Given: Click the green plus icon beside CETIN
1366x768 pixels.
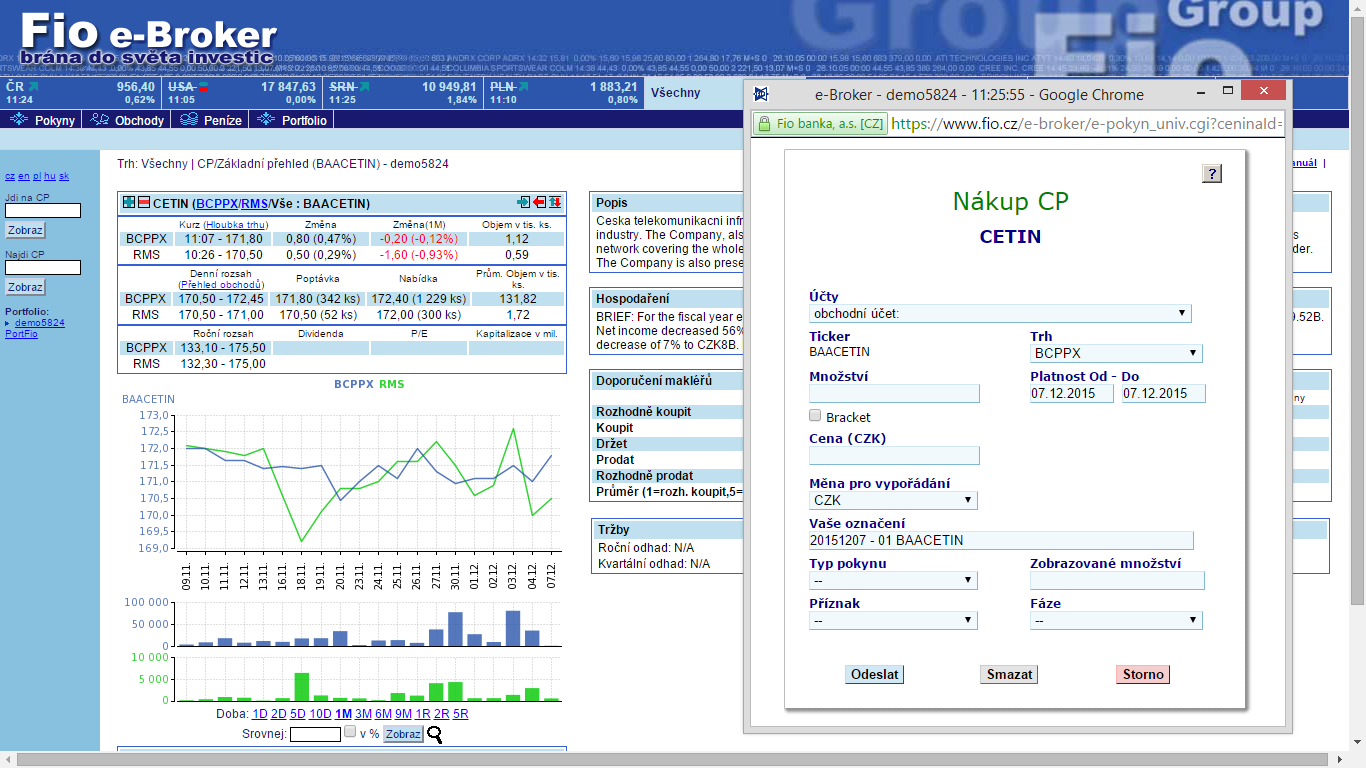Looking at the screenshot, I should (129, 203).
